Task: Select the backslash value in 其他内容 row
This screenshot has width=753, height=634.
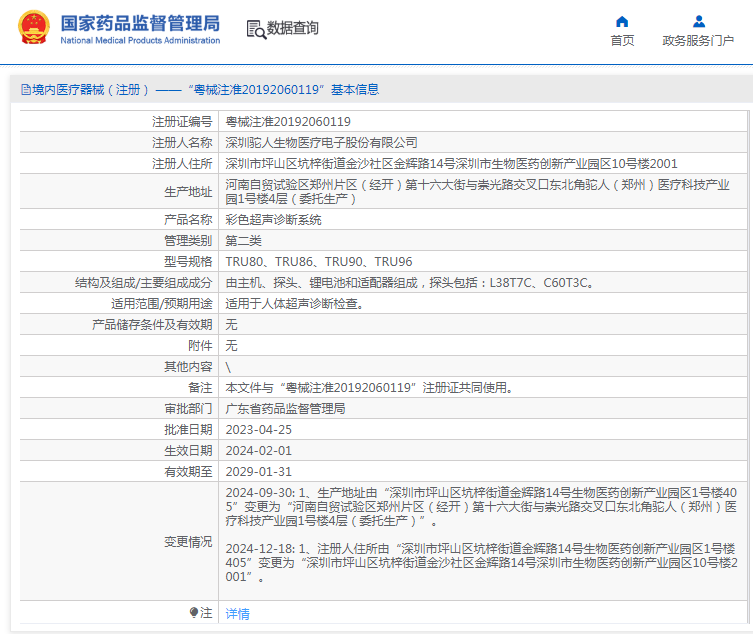Action: 228,367
